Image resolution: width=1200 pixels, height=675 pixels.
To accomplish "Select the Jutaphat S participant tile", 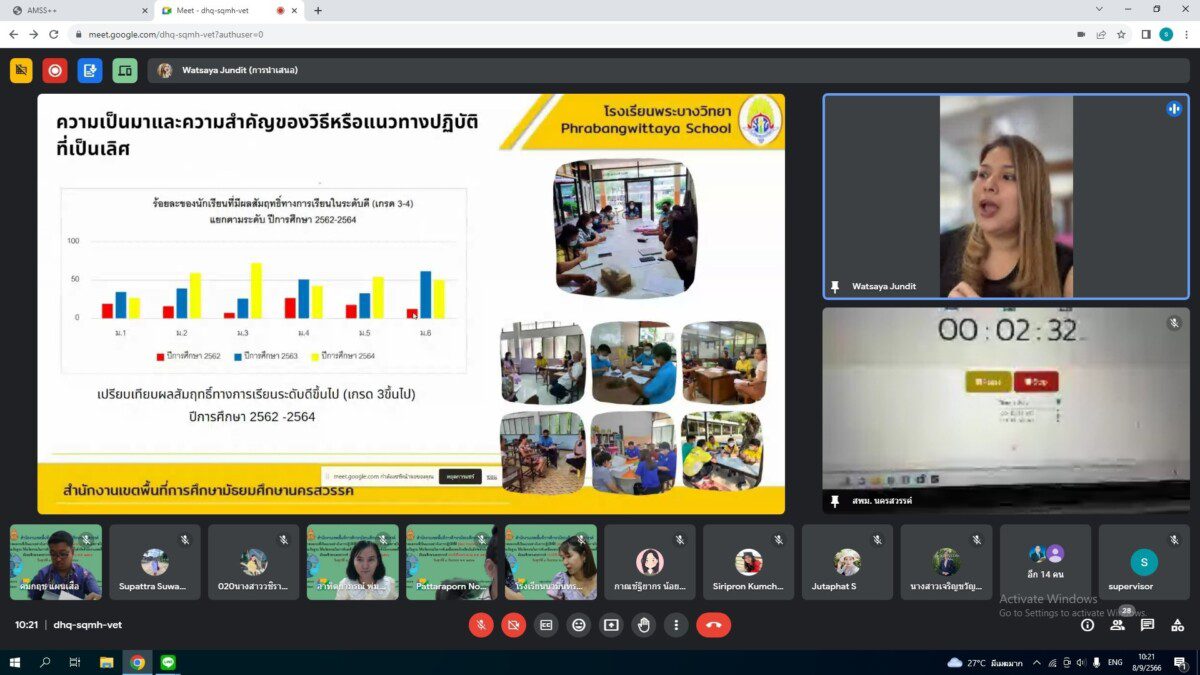I will (847, 562).
